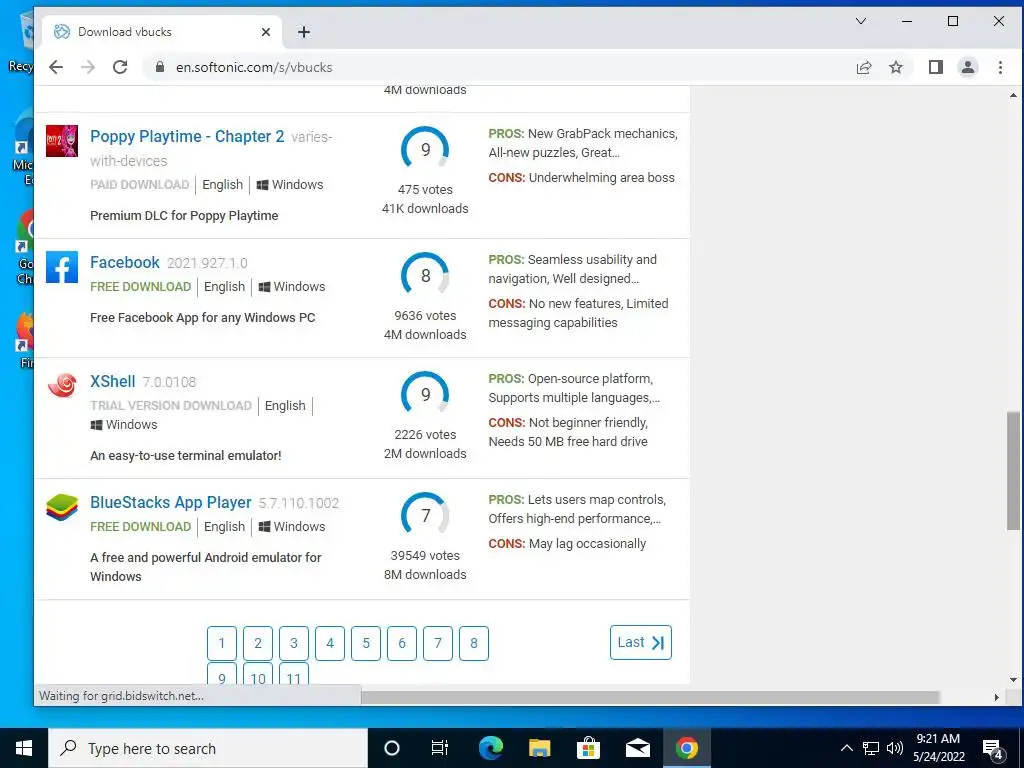Viewport: 1024px width, 768px height.
Task: Click FREE DOWNLOAD for Facebook
Action: pos(140,287)
